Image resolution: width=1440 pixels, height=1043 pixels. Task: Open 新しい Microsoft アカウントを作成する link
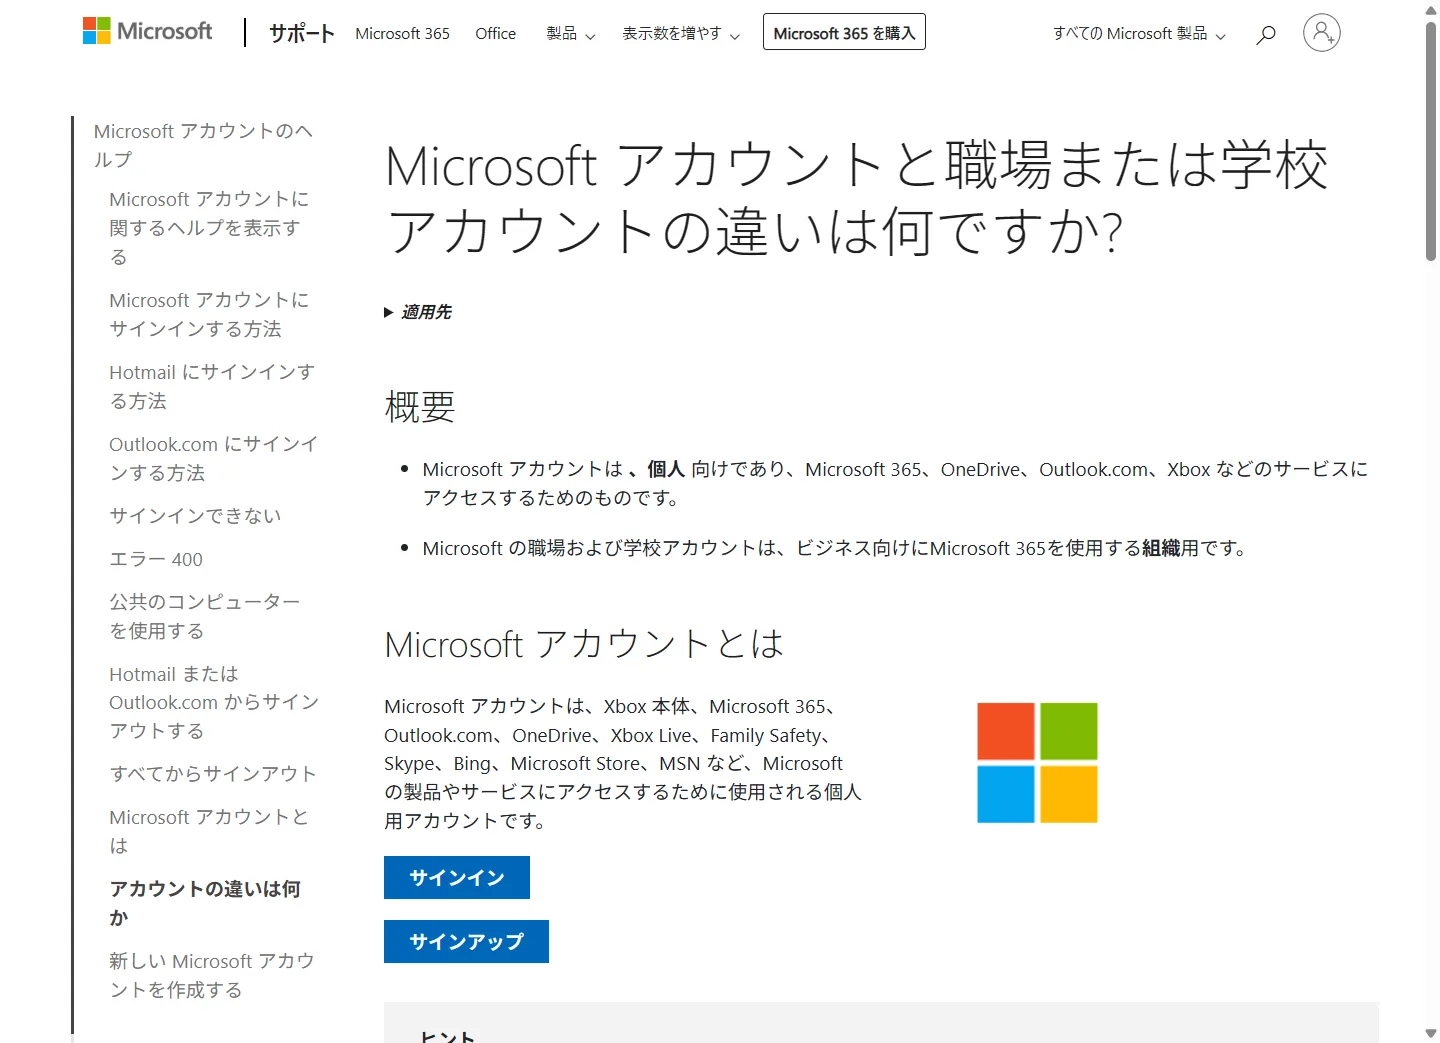[212, 975]
